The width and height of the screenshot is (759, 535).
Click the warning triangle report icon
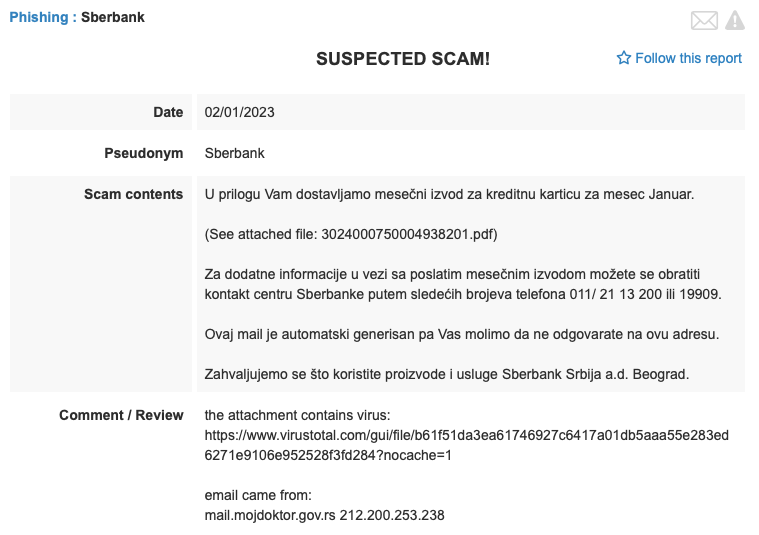(734, 20)
